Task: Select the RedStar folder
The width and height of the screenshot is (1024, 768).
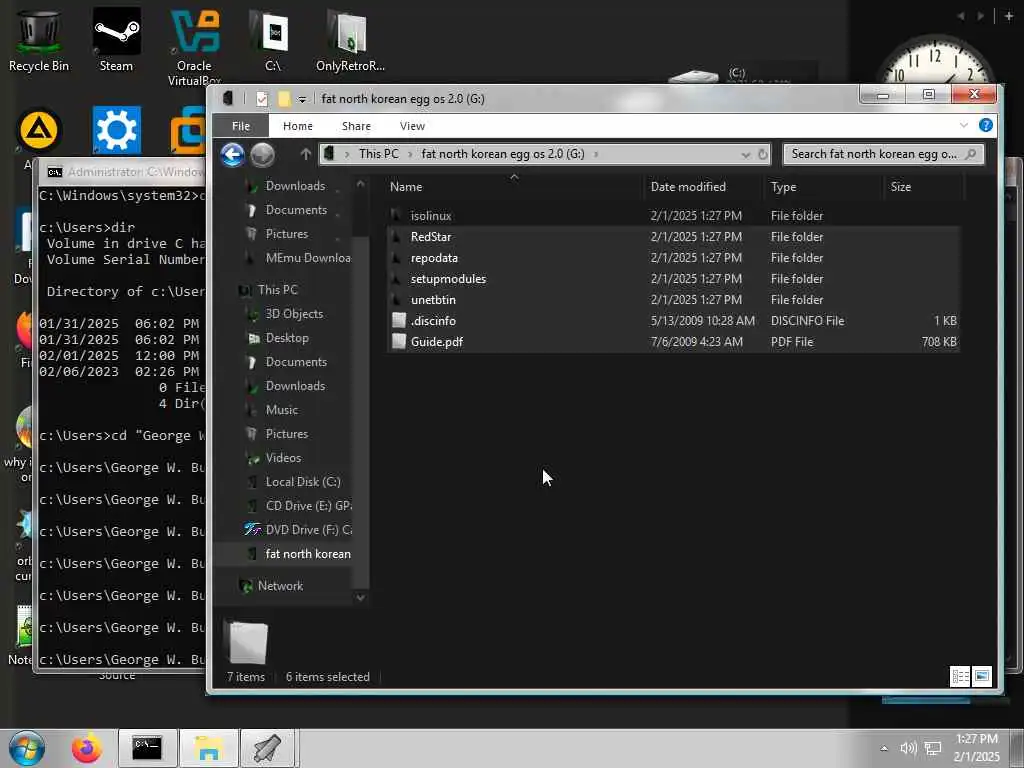Action: [673, 236]
